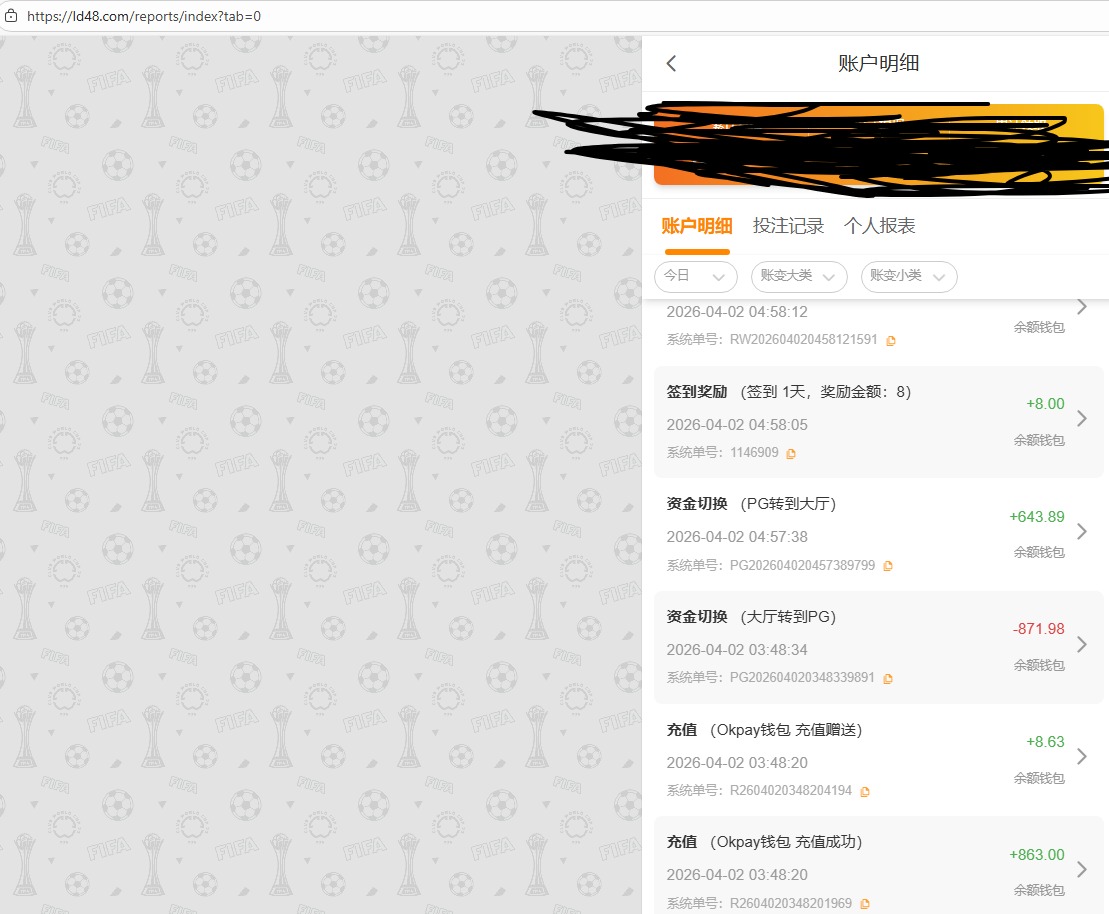Screen dimensions: 1109x914
Task: Copy system number PG202604020457389799
Action: pos(888,566)
